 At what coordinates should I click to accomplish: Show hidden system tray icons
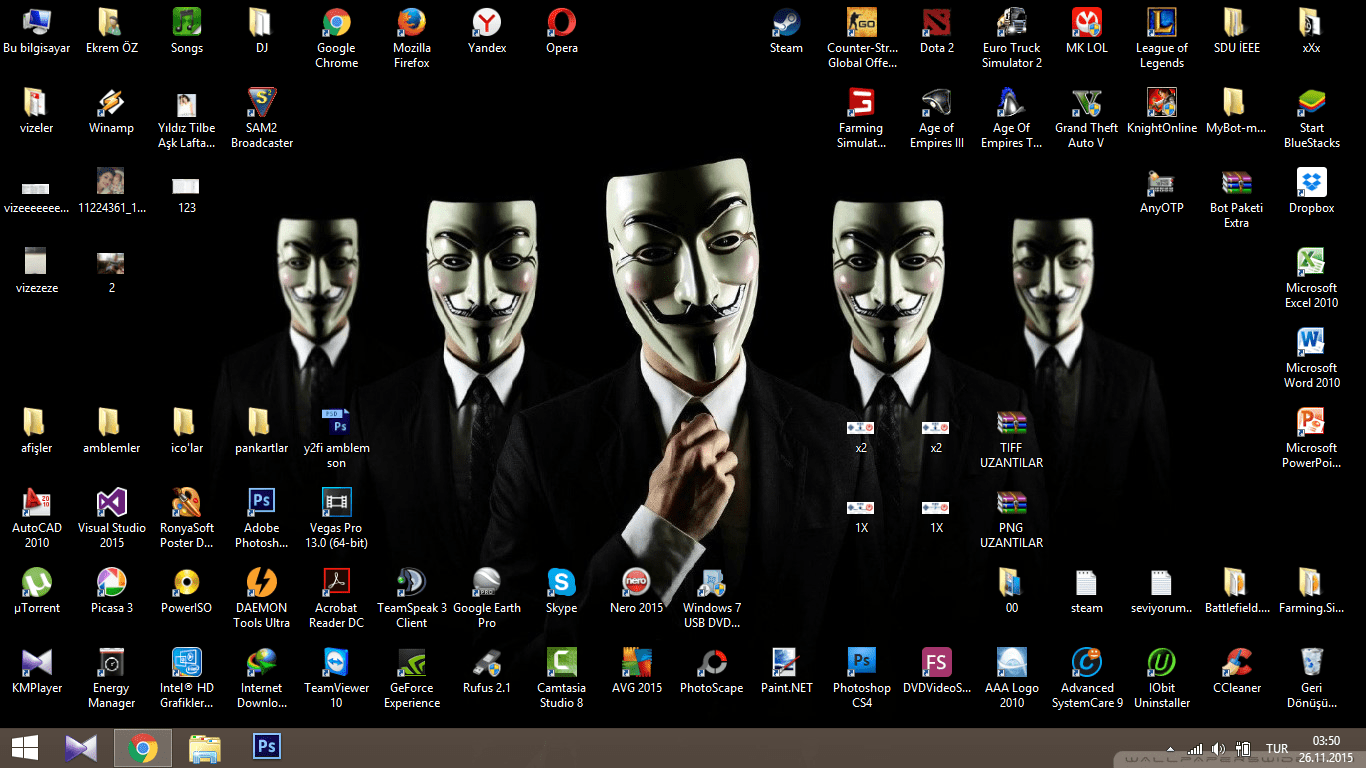pyautogui.click(x=1169, y=749)
